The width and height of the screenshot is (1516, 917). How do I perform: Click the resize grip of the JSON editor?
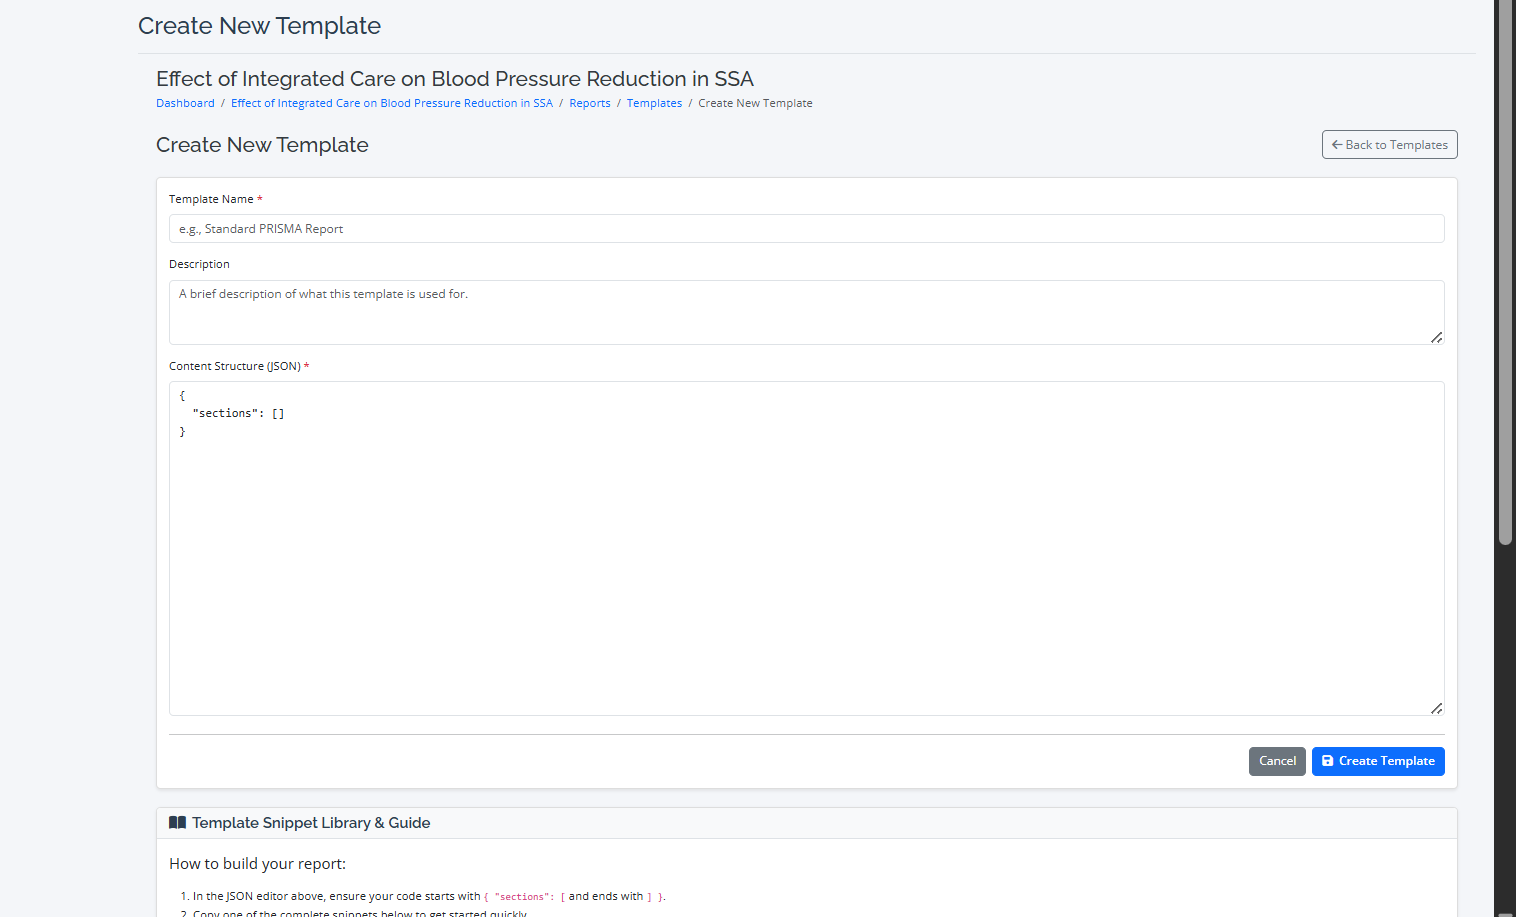click(x=1436, y=708)
